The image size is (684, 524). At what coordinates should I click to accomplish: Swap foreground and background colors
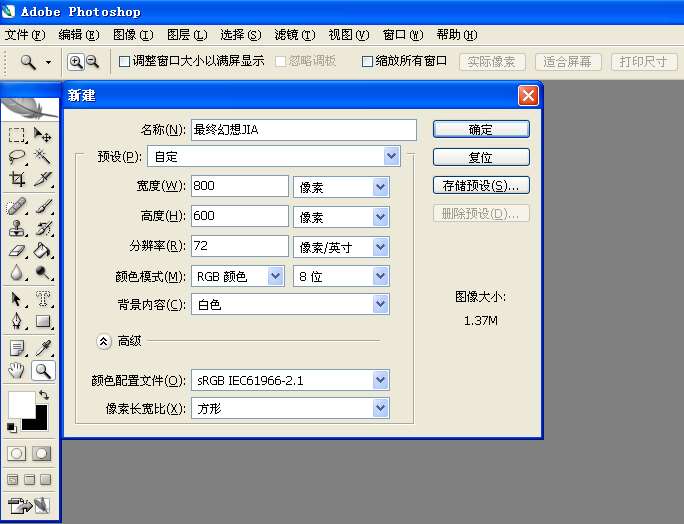(x=44, y=395)
